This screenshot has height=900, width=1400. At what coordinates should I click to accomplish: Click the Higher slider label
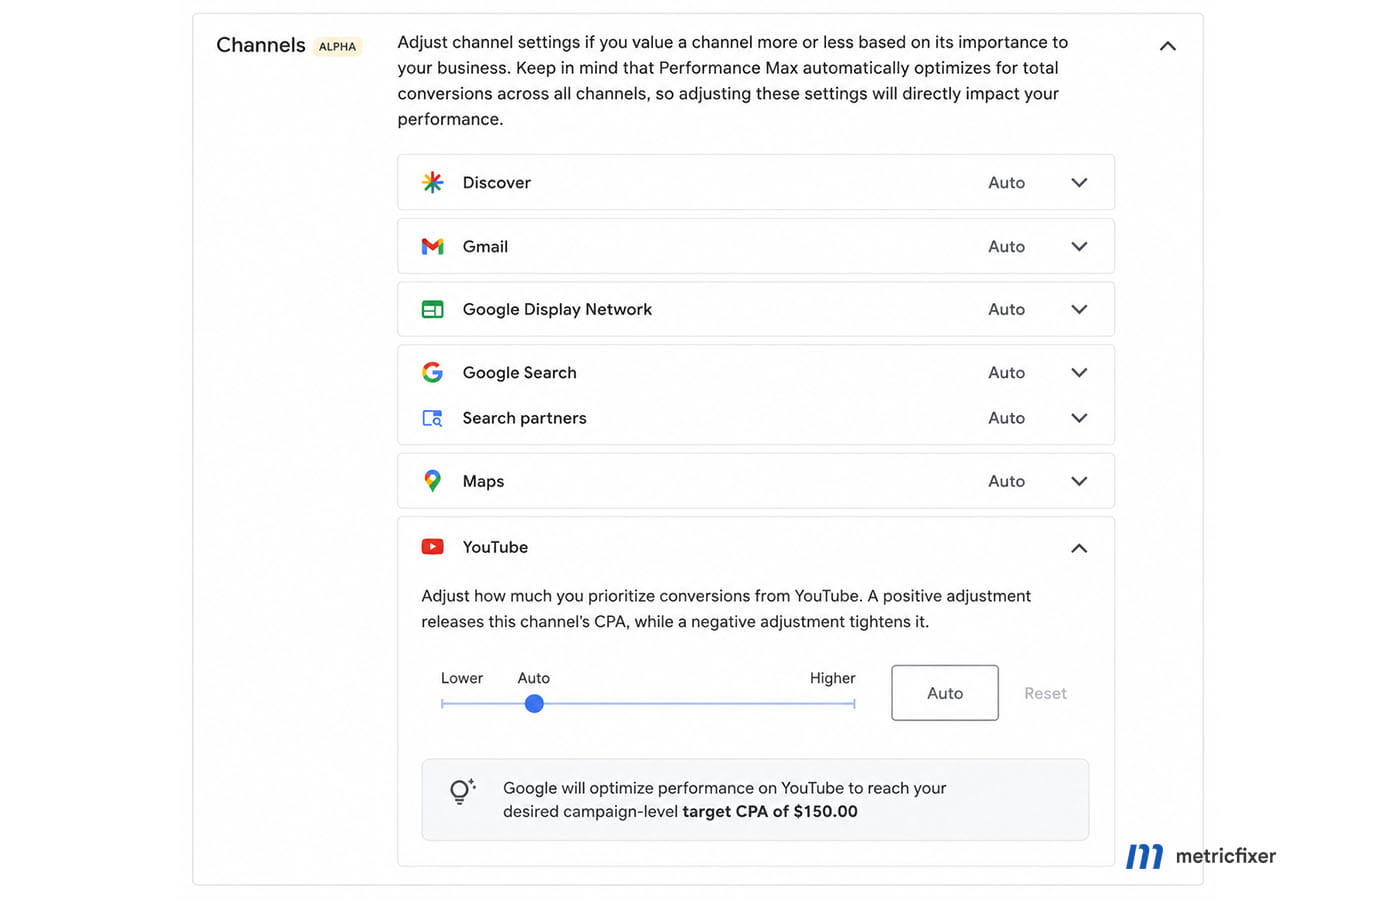pos(832,678)
